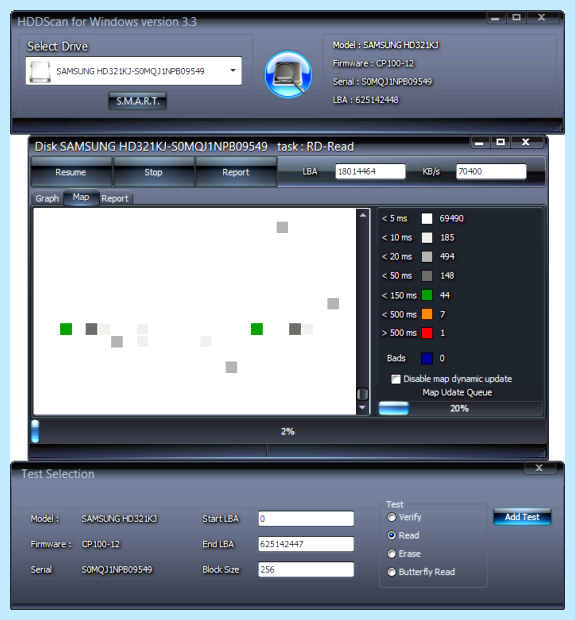
Task: Close the RD-Read task window
Action: [x=526, y=142]
